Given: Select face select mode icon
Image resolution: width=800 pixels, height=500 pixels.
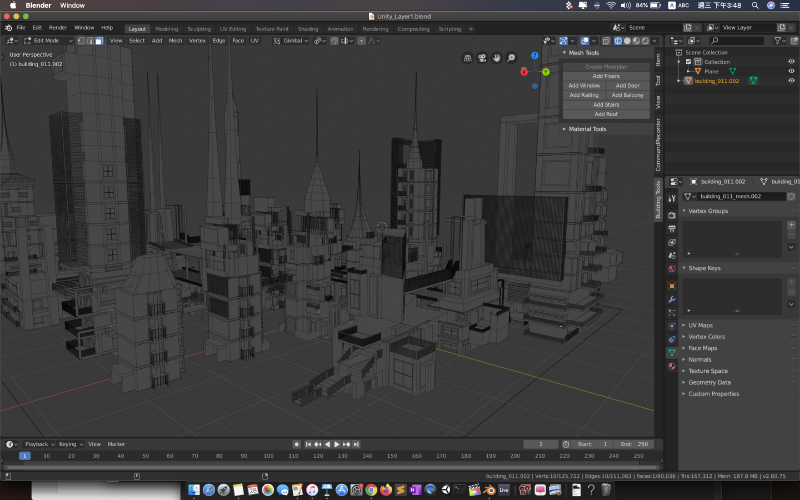Looking at the screenshot, I should click(98, 41).
